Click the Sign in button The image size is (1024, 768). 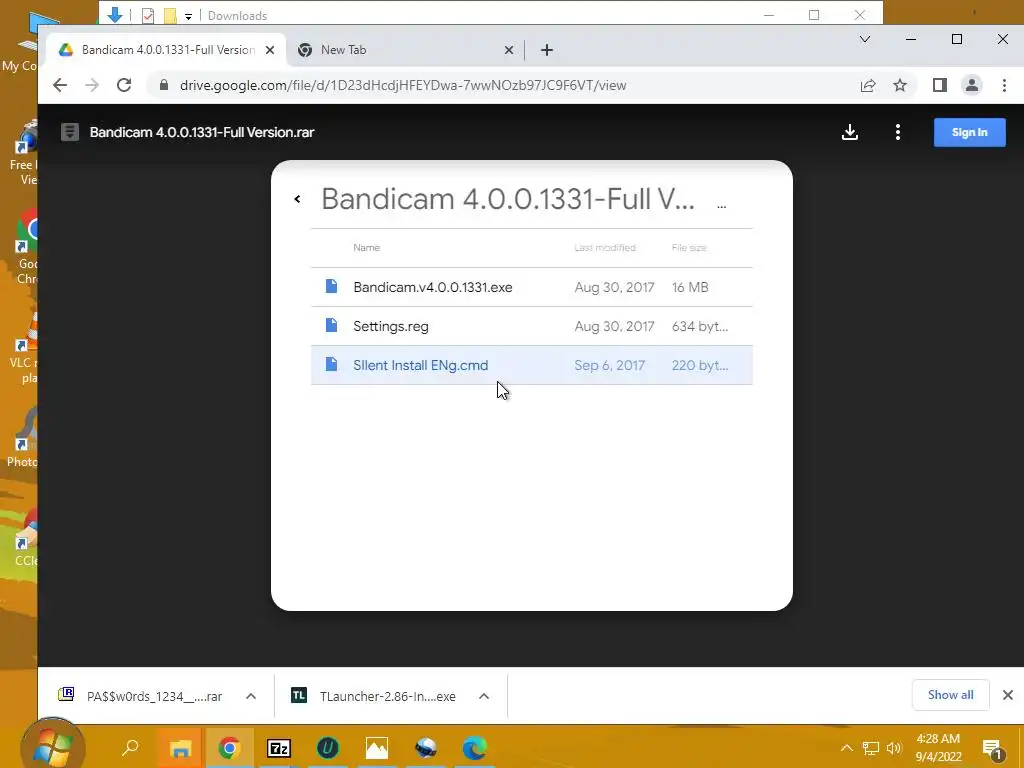tap(970, 133)
